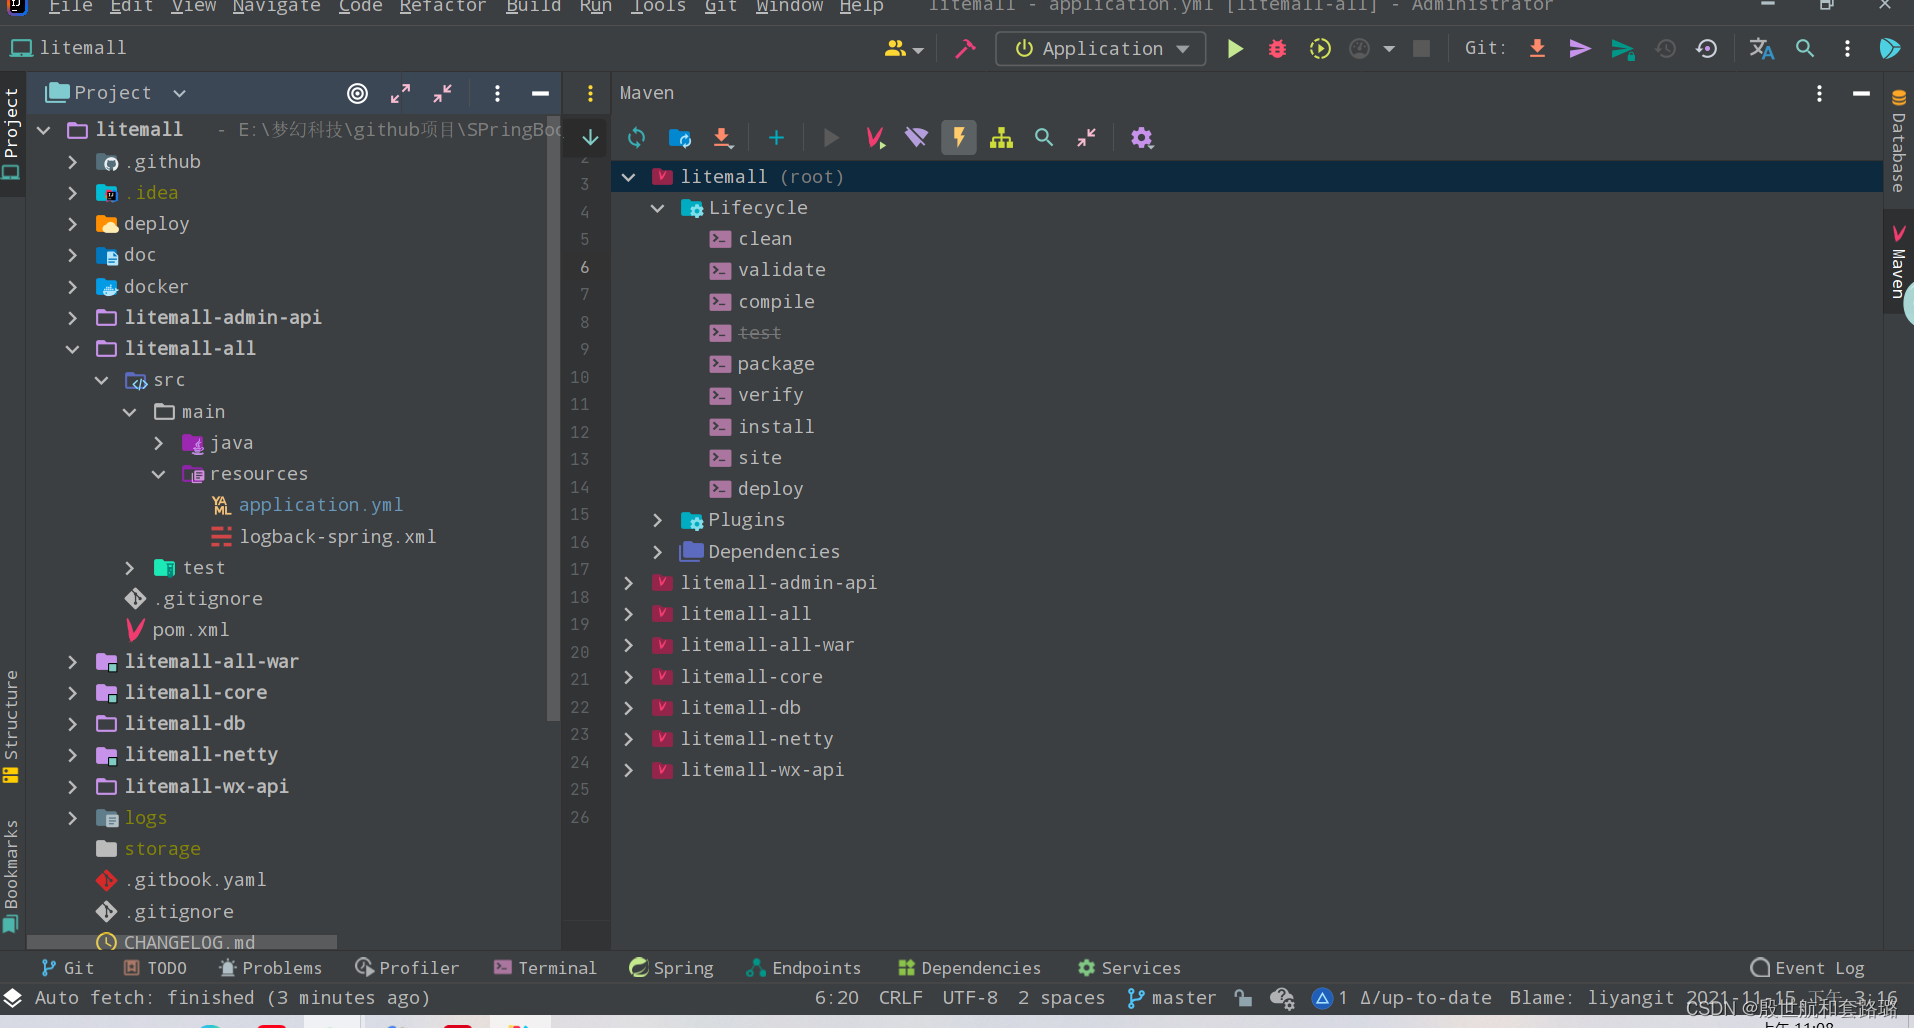Debug the Application with bug icon
This screenshot has width=1914, height=1028.
pyautogui.click(x=1277, y=49)
